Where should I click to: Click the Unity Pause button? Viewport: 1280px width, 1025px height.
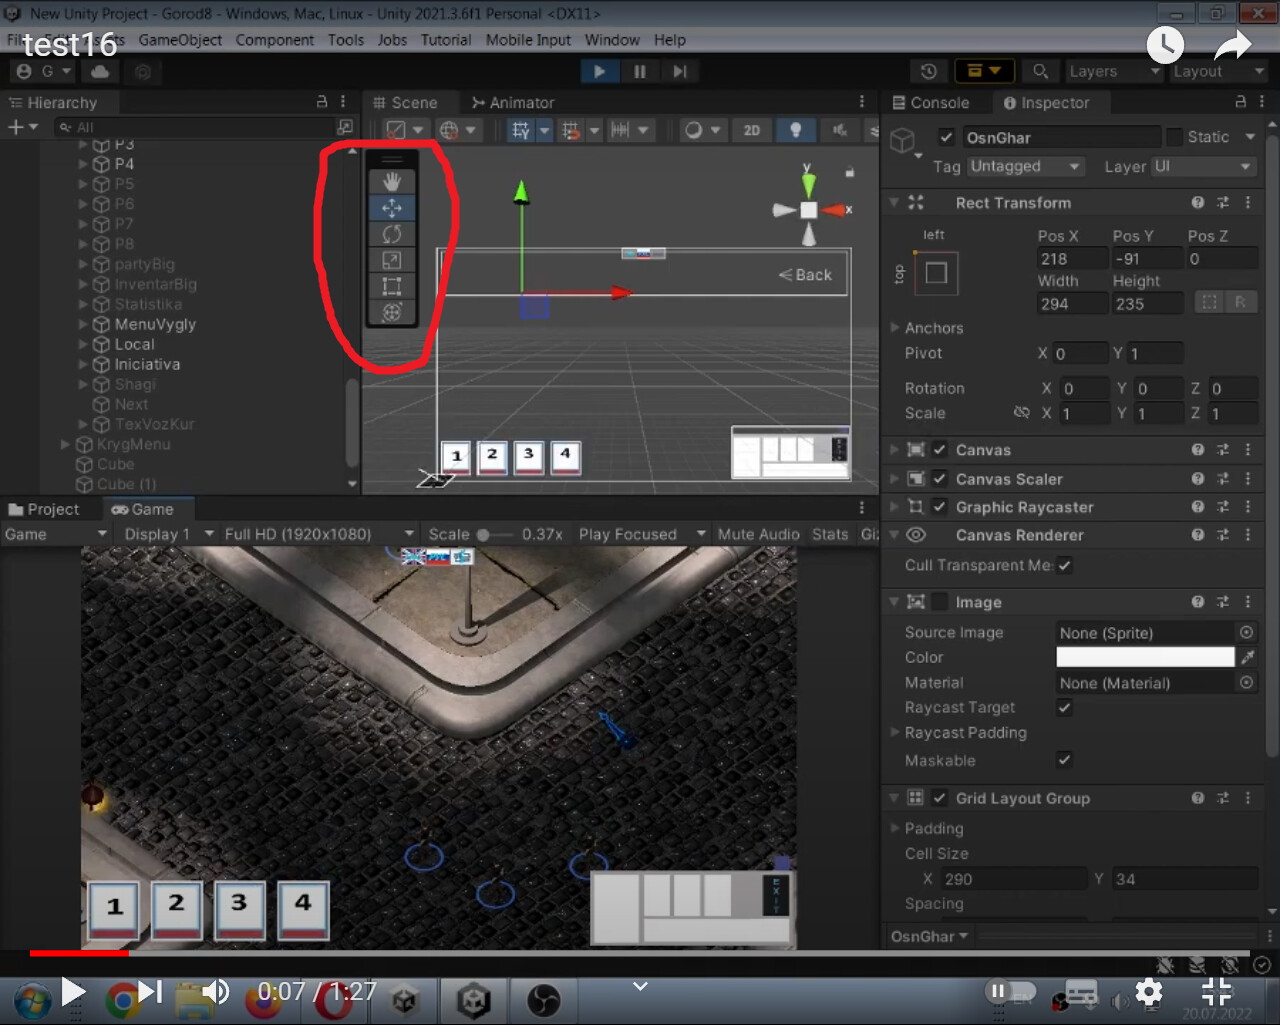[640, 71]
